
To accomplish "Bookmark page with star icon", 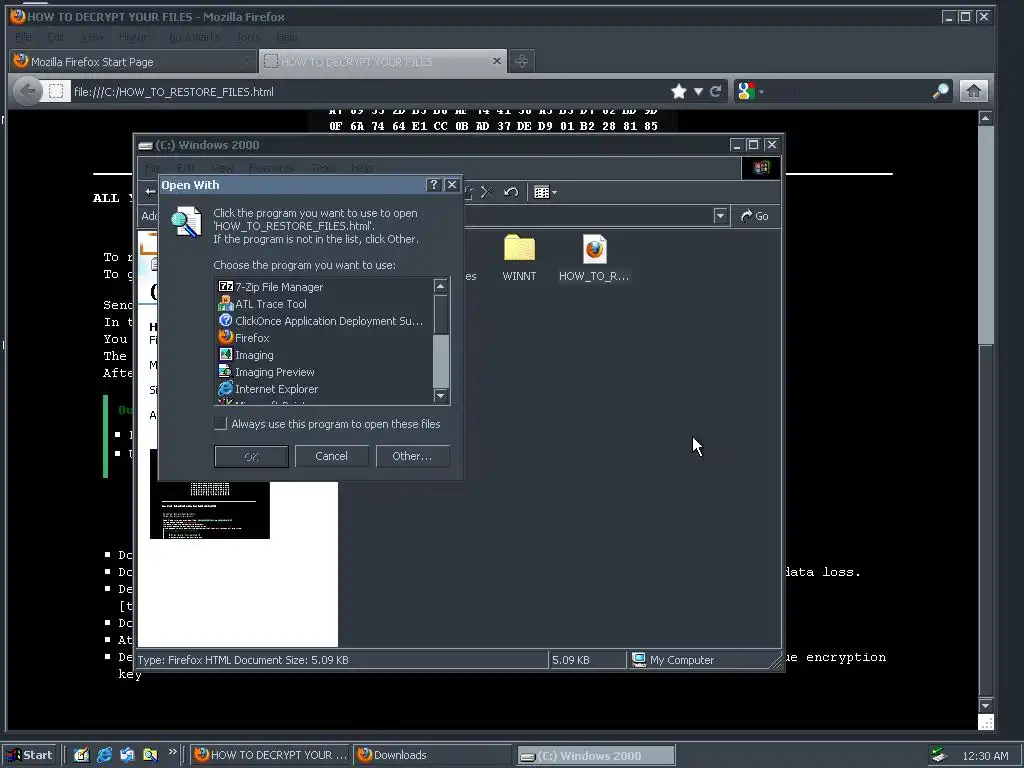I will point(679,91).
